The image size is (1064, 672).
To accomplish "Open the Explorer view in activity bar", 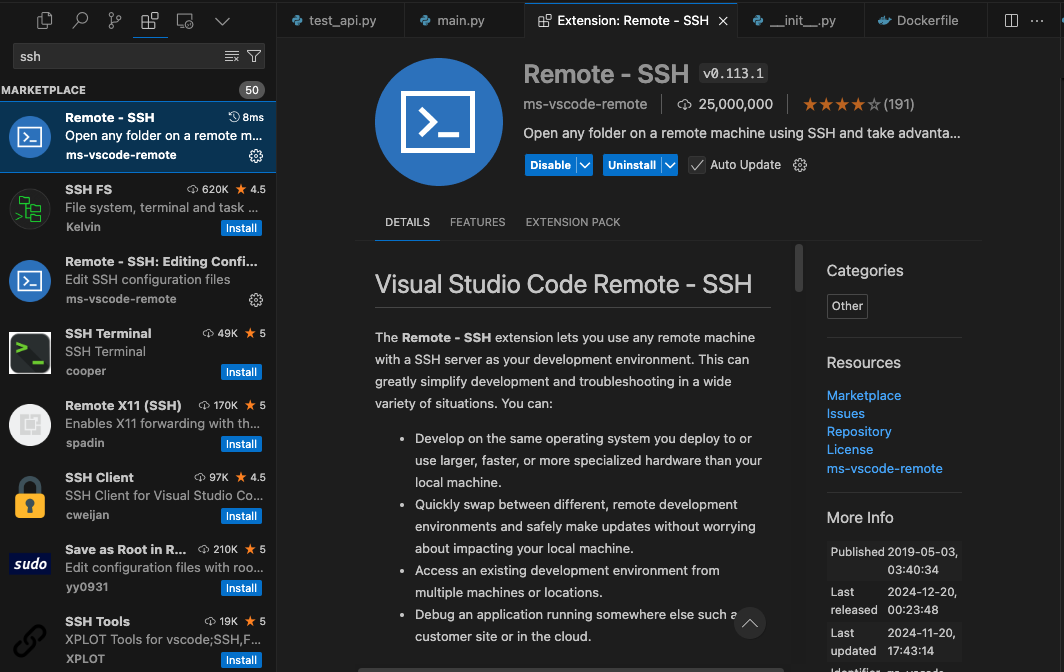I will [x=45, y=21].
